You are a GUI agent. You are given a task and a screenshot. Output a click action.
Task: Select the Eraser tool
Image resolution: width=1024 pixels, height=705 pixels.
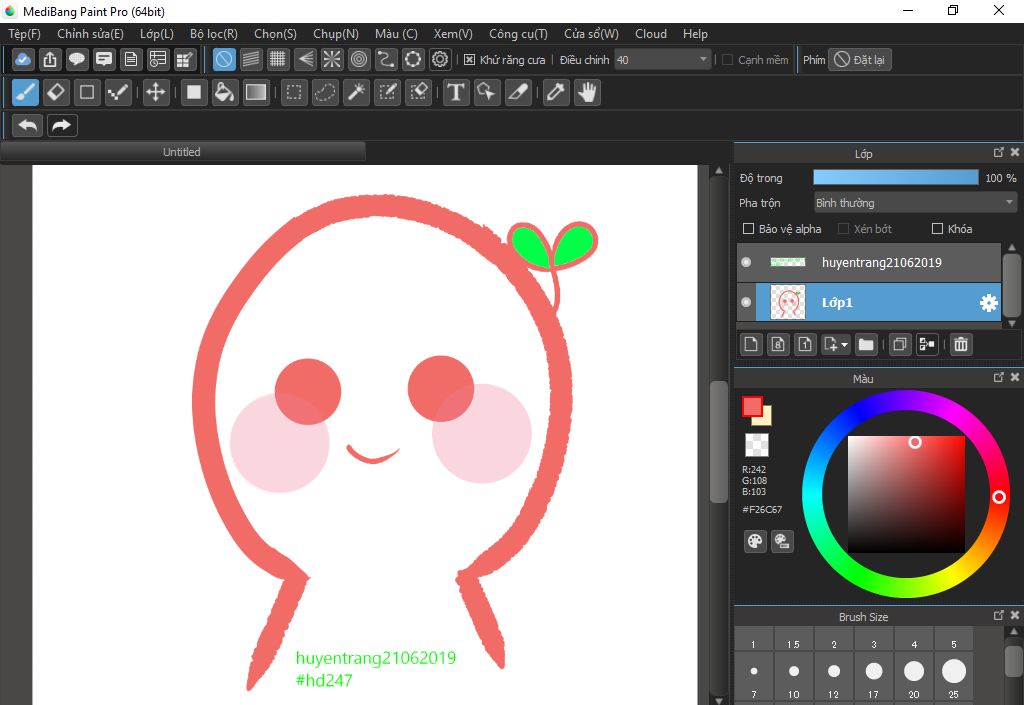pyautogui.click(x=56, y=93)
